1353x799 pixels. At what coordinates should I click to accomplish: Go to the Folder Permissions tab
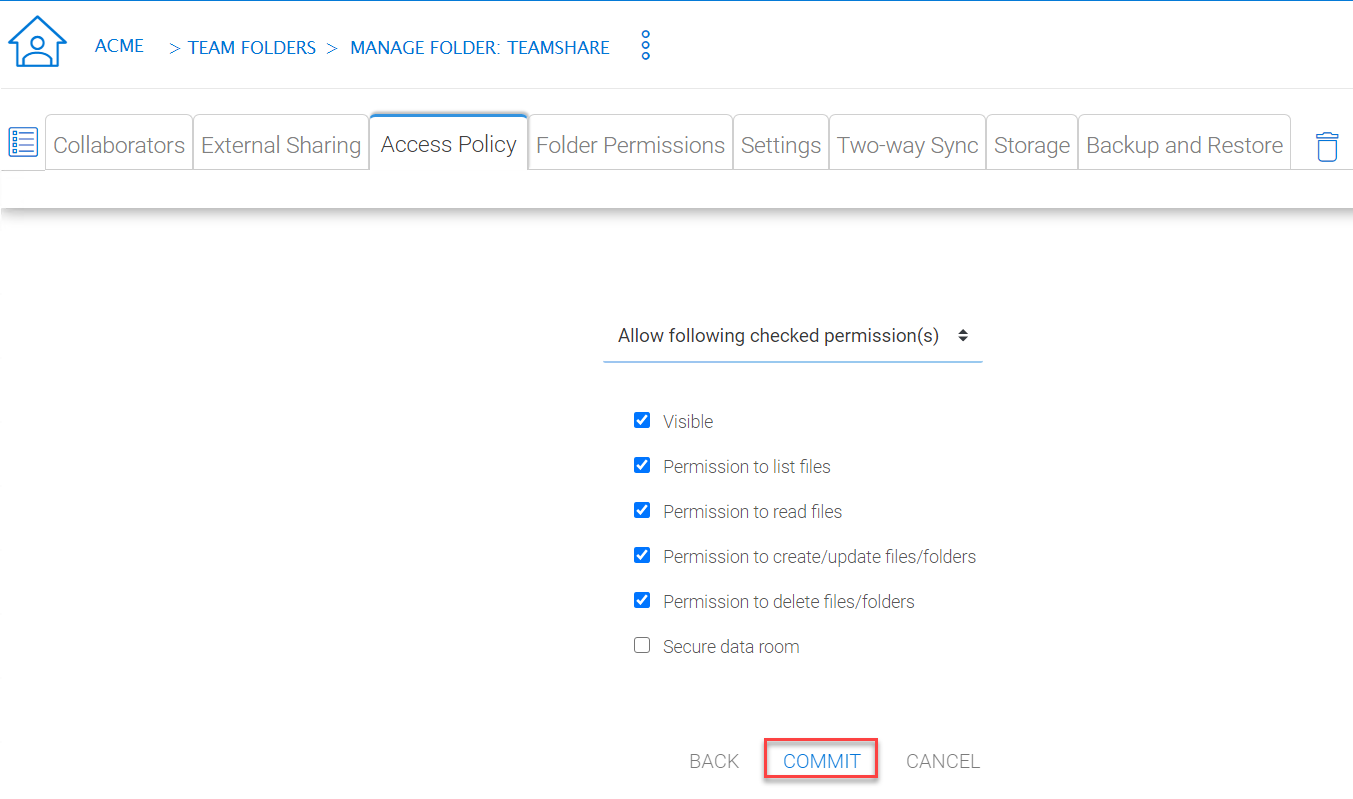[630, 145]
